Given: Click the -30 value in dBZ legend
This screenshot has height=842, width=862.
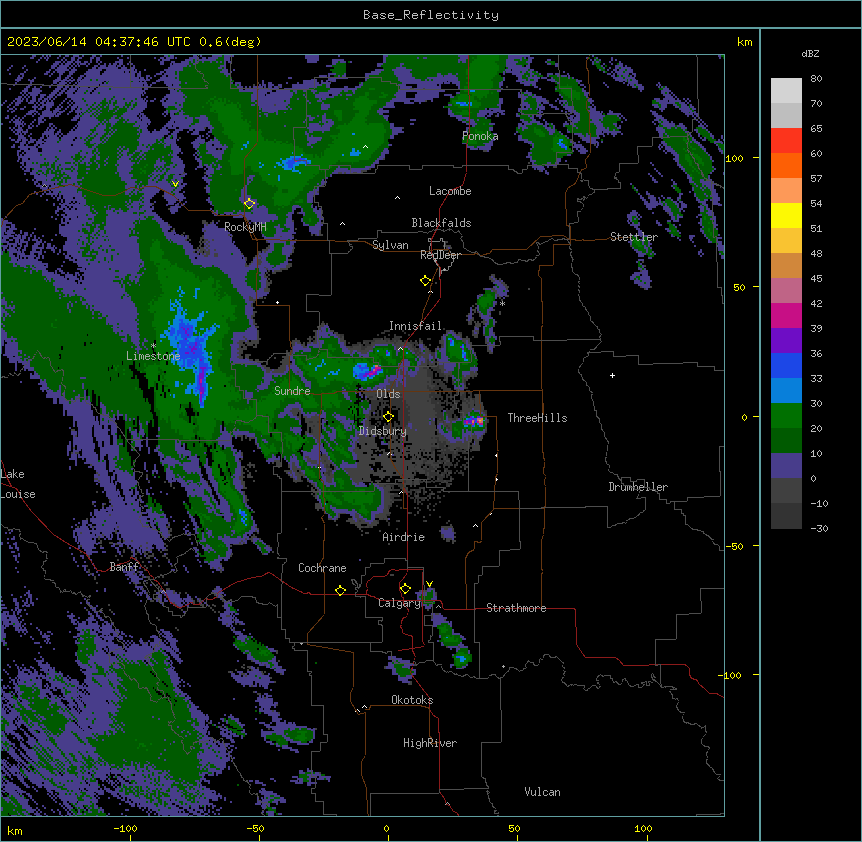Looking at the screenshot, I should click(819, 528).
